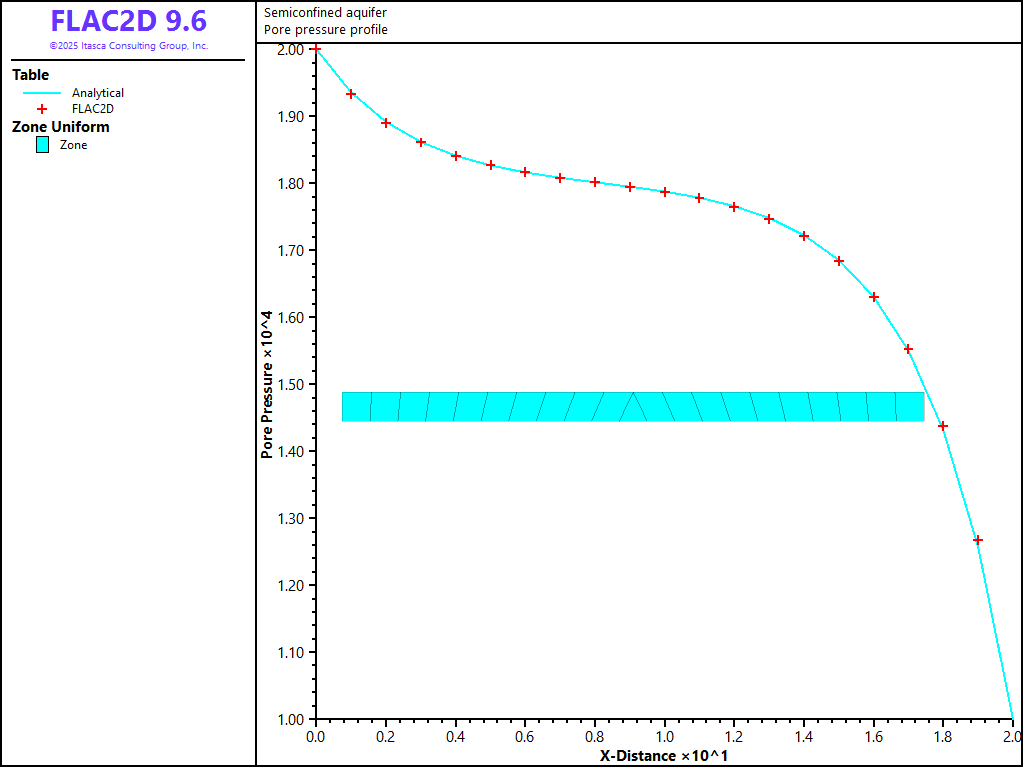This screenshot has height=768, width=1024.
Task: Pick the red plus marker at X-Distance 1.8
Action: point(943,426)
